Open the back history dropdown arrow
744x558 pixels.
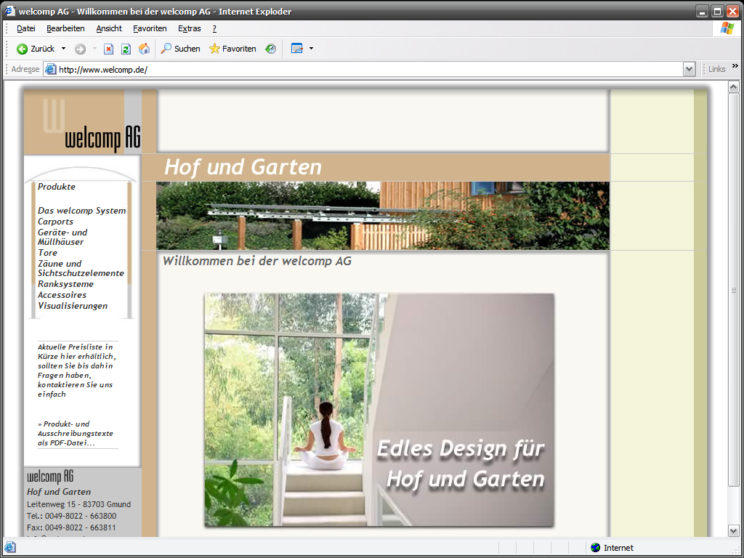pos(64,48)
